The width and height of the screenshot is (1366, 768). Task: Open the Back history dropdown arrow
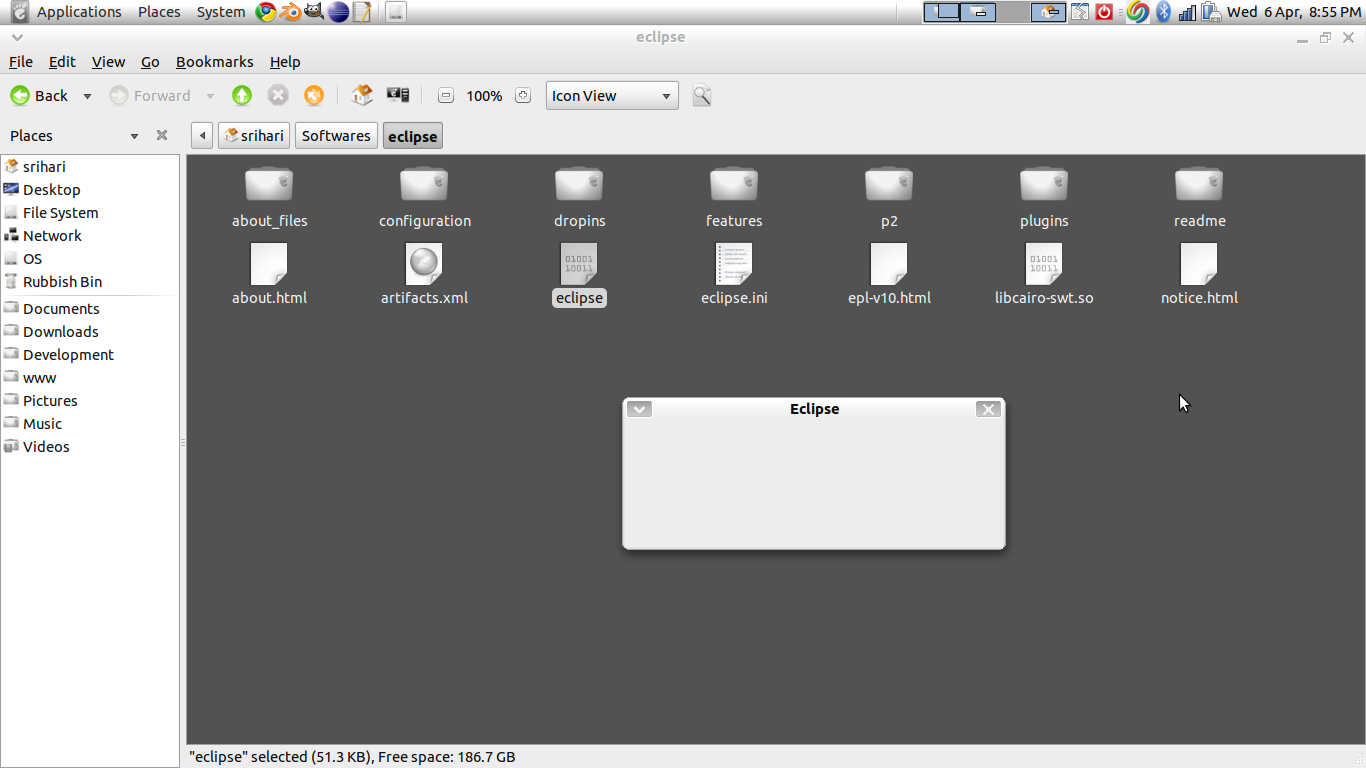[87, 96]
